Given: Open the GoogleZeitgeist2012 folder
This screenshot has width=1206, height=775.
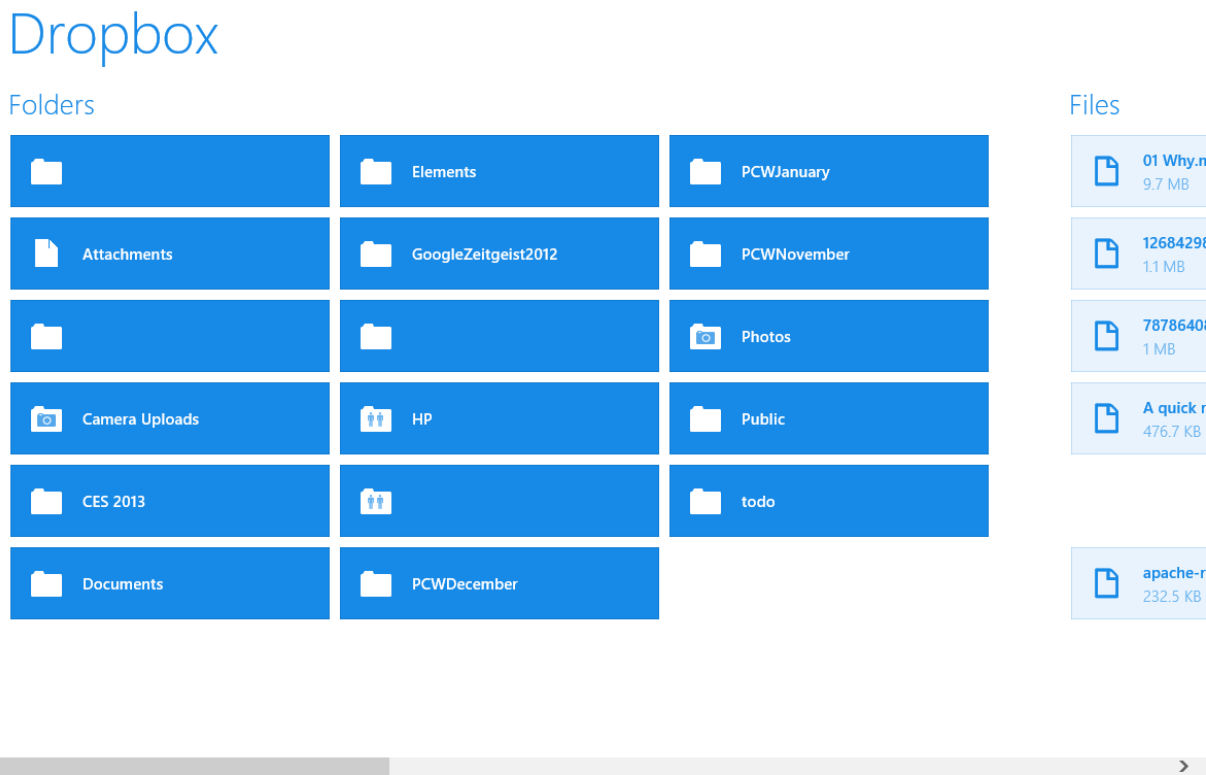Looking at the screenshot, I should (x=499, y=254).
